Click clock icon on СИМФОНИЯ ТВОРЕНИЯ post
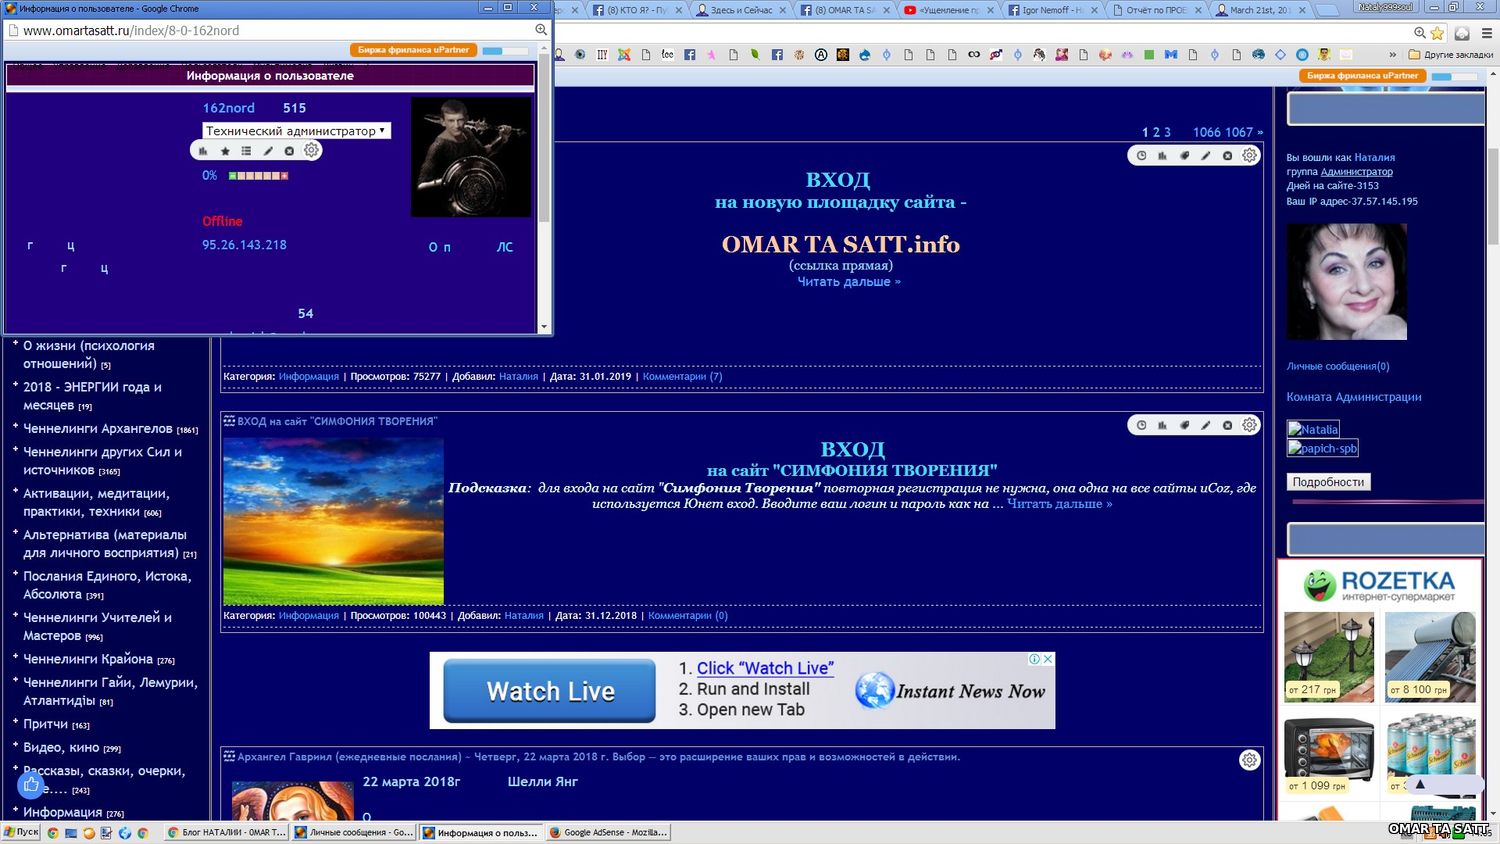 (1141, 425)
